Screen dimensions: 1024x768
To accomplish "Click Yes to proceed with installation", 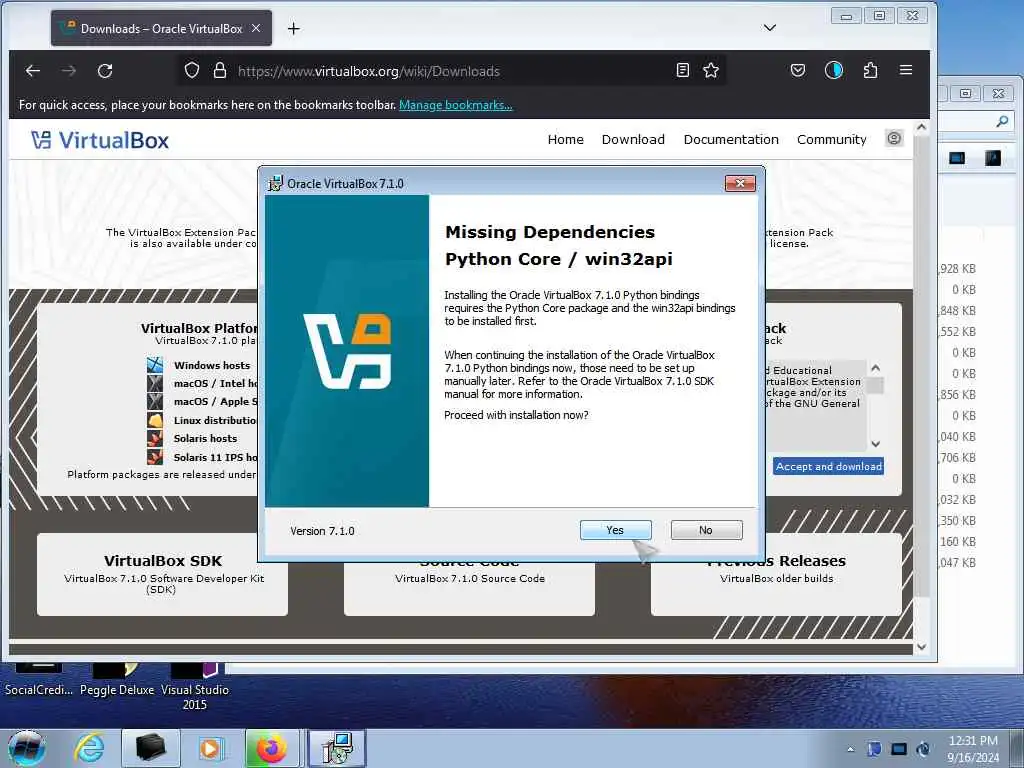I will coord(615,530).
